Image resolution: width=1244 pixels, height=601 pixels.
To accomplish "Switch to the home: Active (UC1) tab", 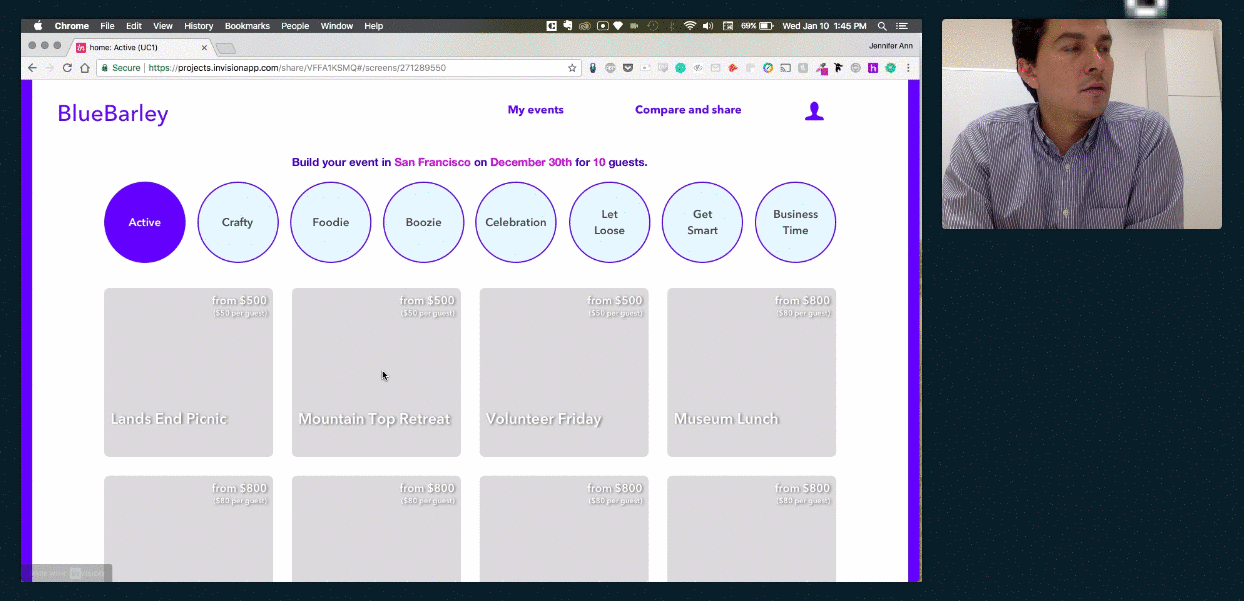I will [x=140, y=47].
